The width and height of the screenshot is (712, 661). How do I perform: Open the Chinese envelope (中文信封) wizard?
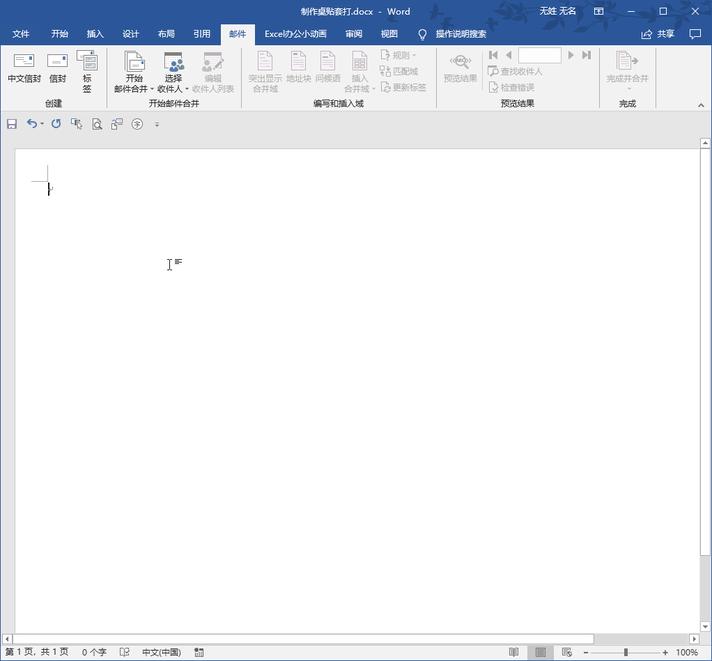(24, 68)
